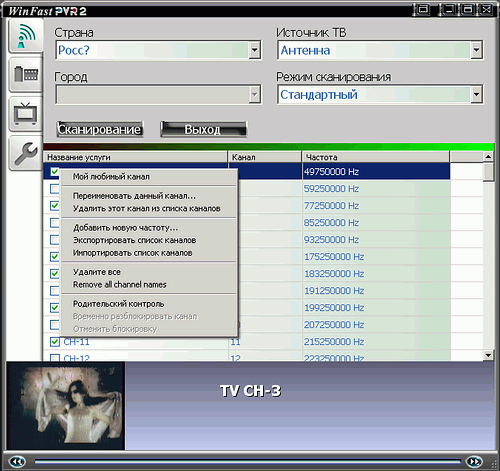
Task: Click the bottom horizontal slider bar
Action: click(x=247, y=461)
